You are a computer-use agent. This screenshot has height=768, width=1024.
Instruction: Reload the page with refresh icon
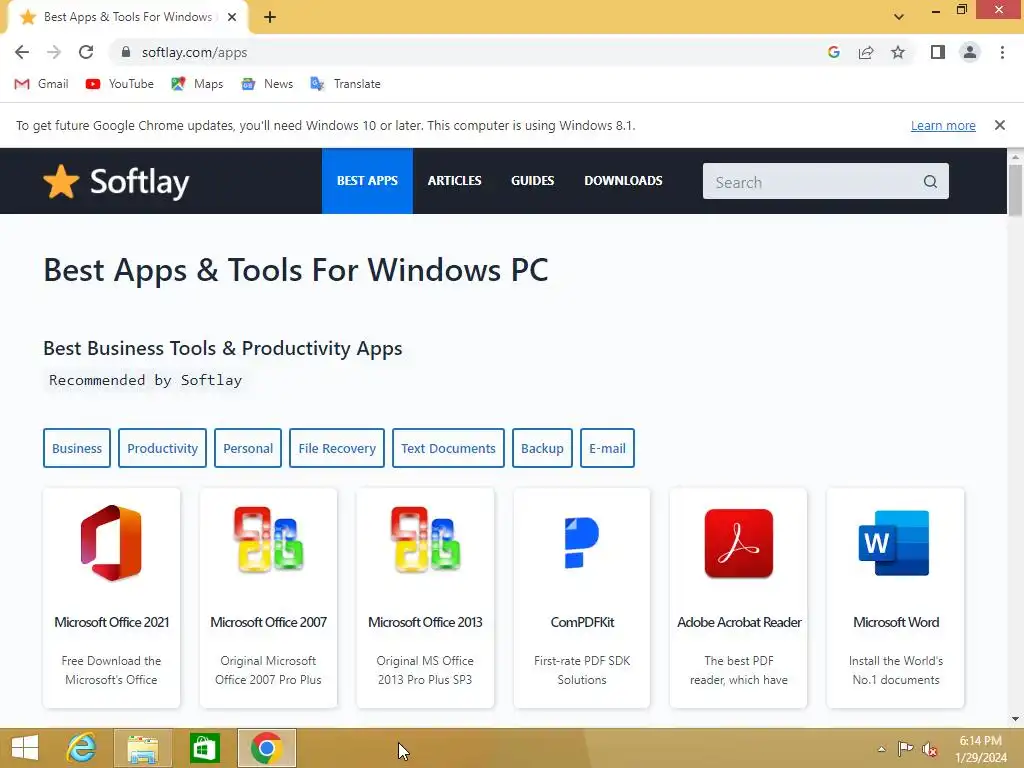(86, 52)
